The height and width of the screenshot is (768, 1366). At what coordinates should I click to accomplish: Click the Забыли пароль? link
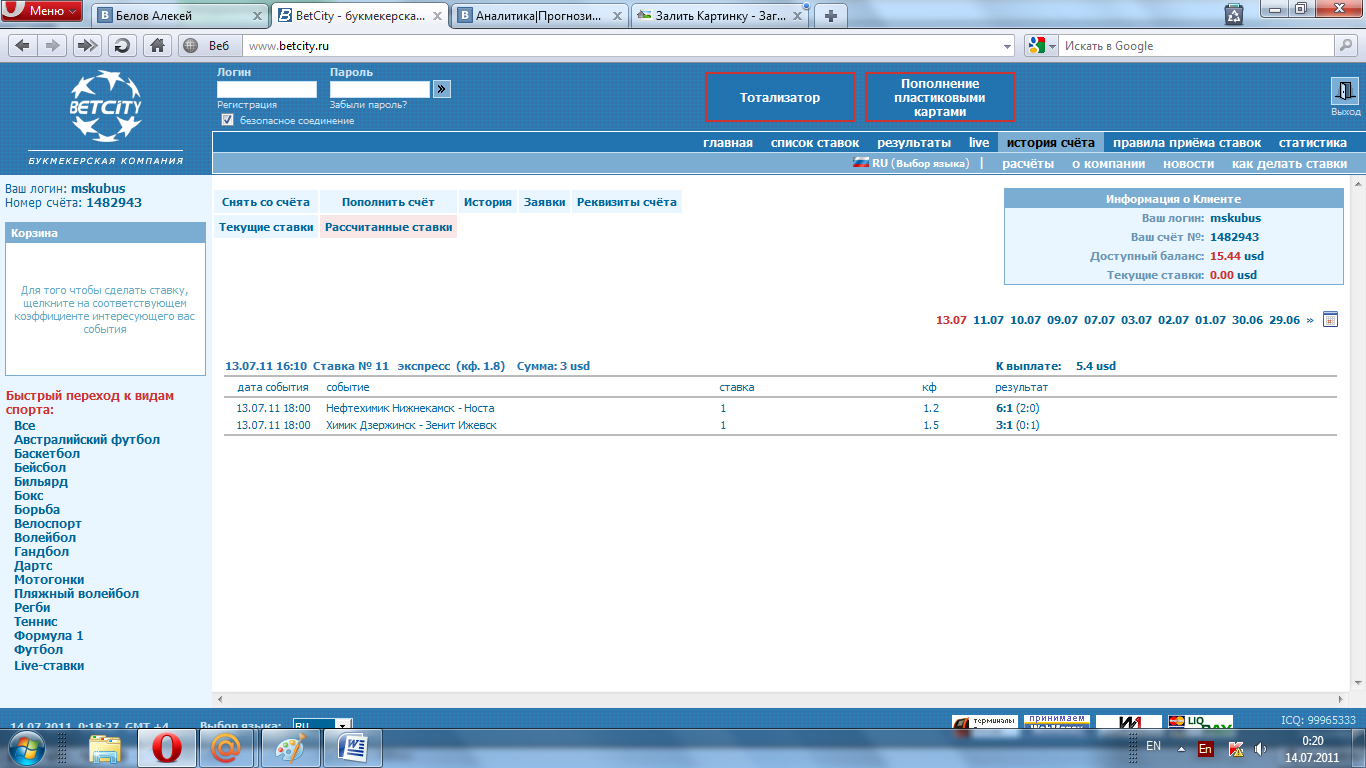[x=368, y=104]
